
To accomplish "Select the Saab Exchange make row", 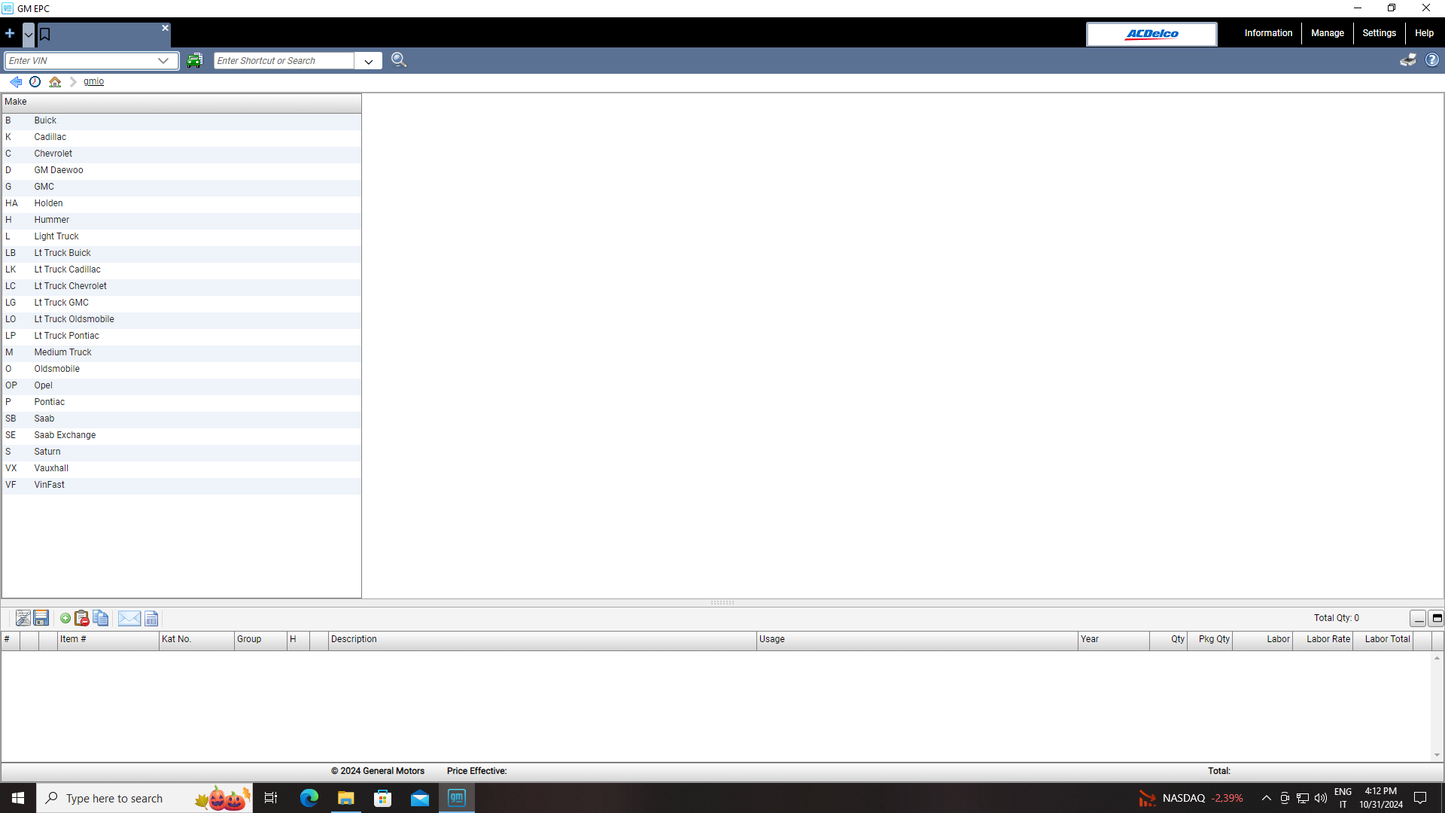I will click(181, 435).
